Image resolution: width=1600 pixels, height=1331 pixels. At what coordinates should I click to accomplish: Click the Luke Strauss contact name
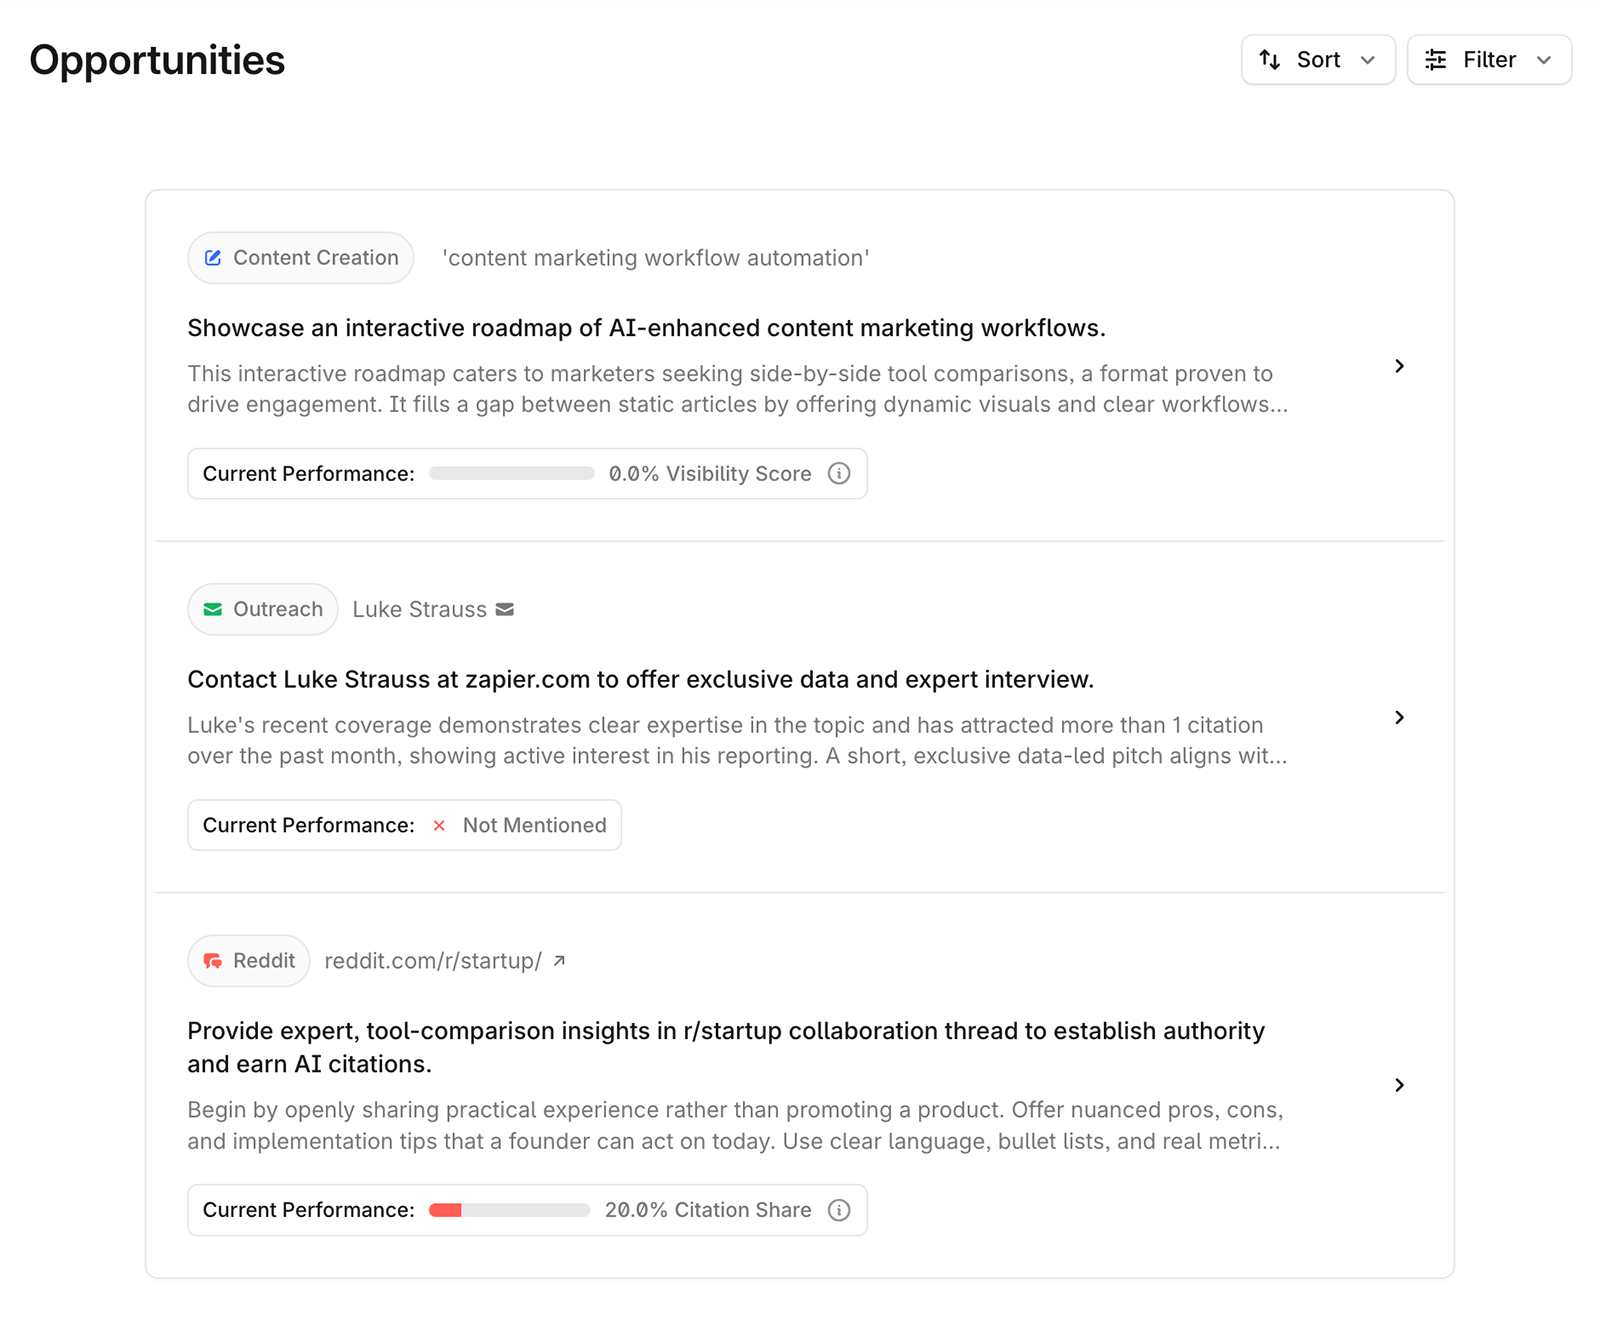(419, 609)
